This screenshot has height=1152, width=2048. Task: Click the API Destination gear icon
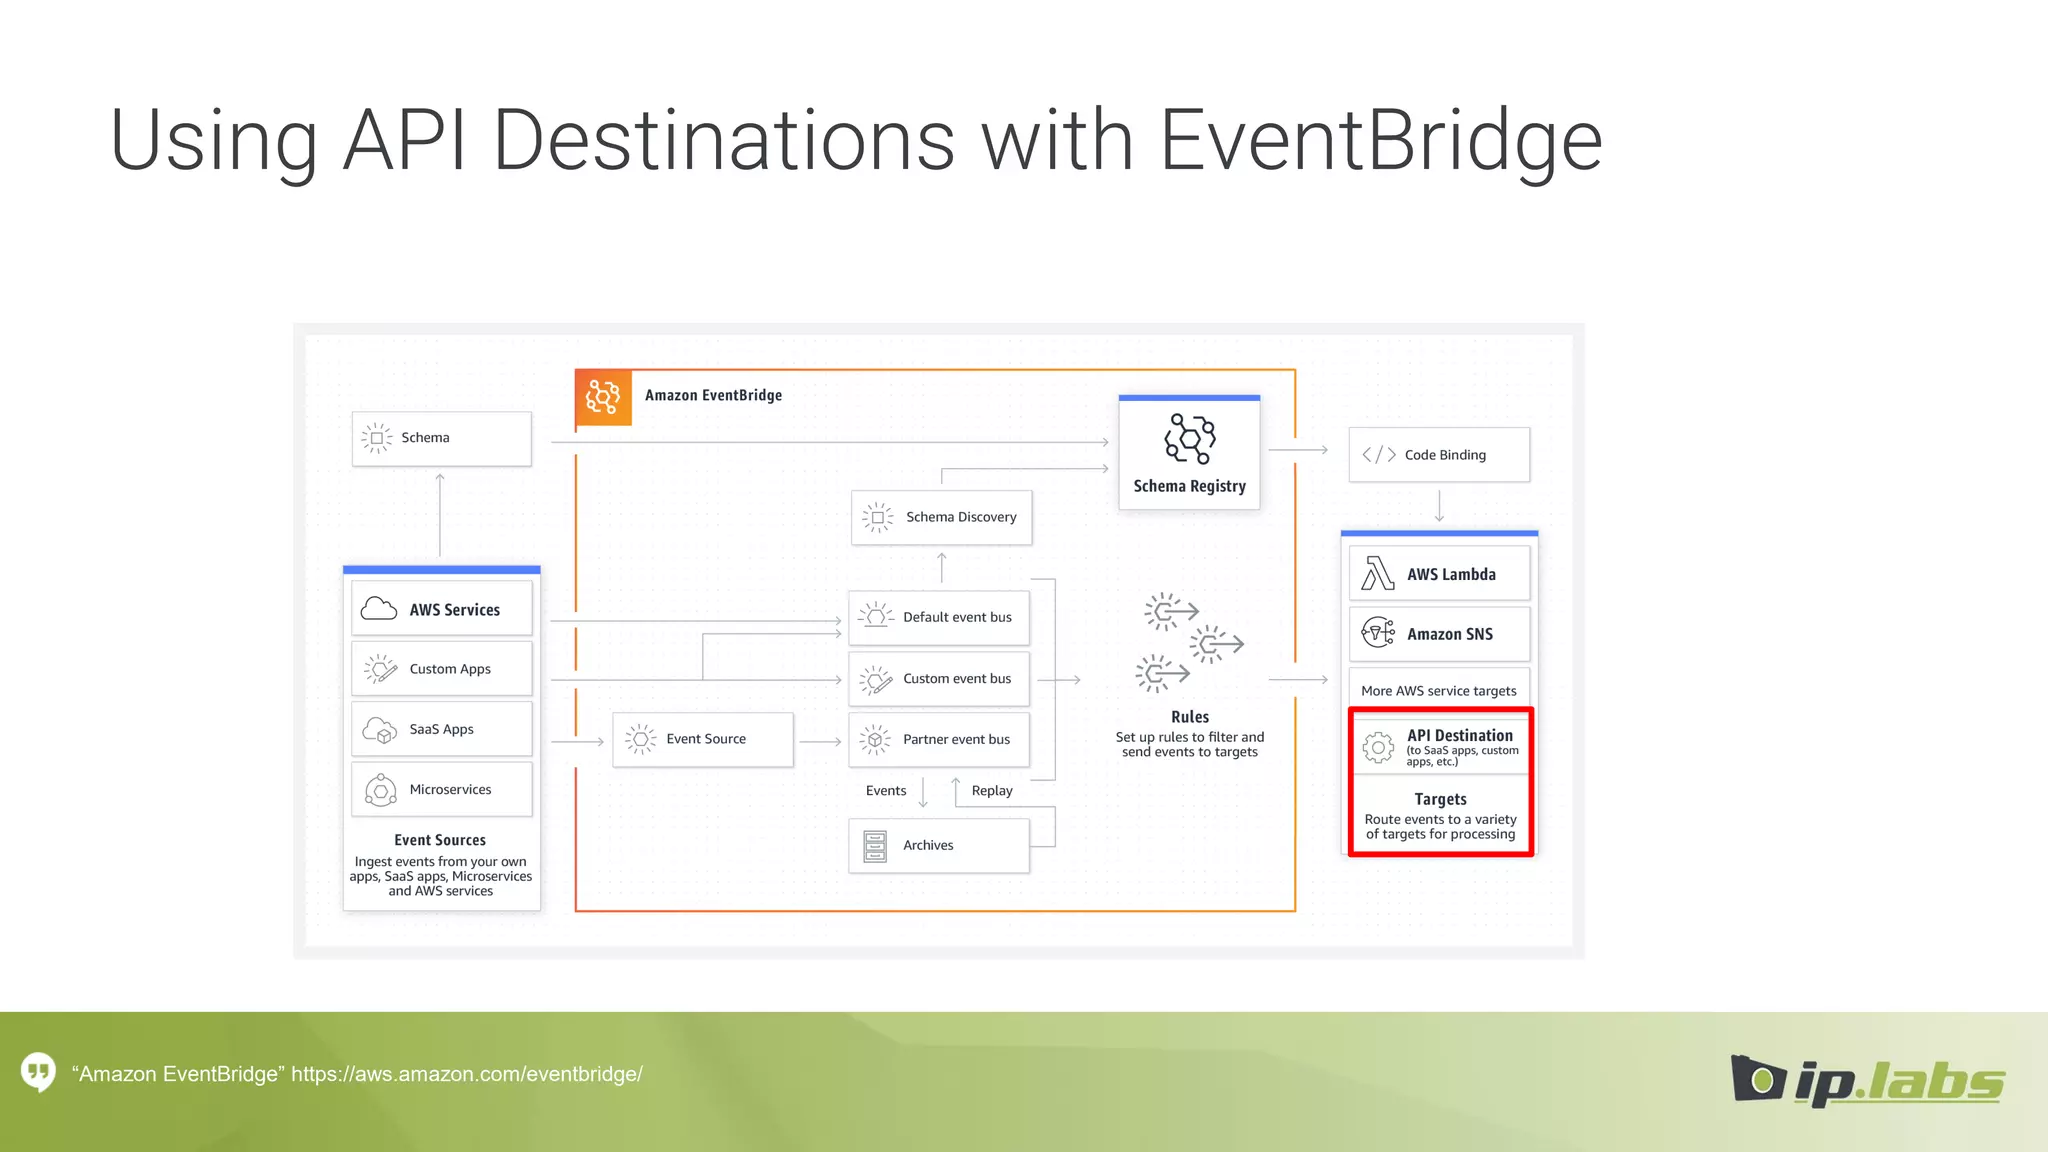tap(1378, 747)
